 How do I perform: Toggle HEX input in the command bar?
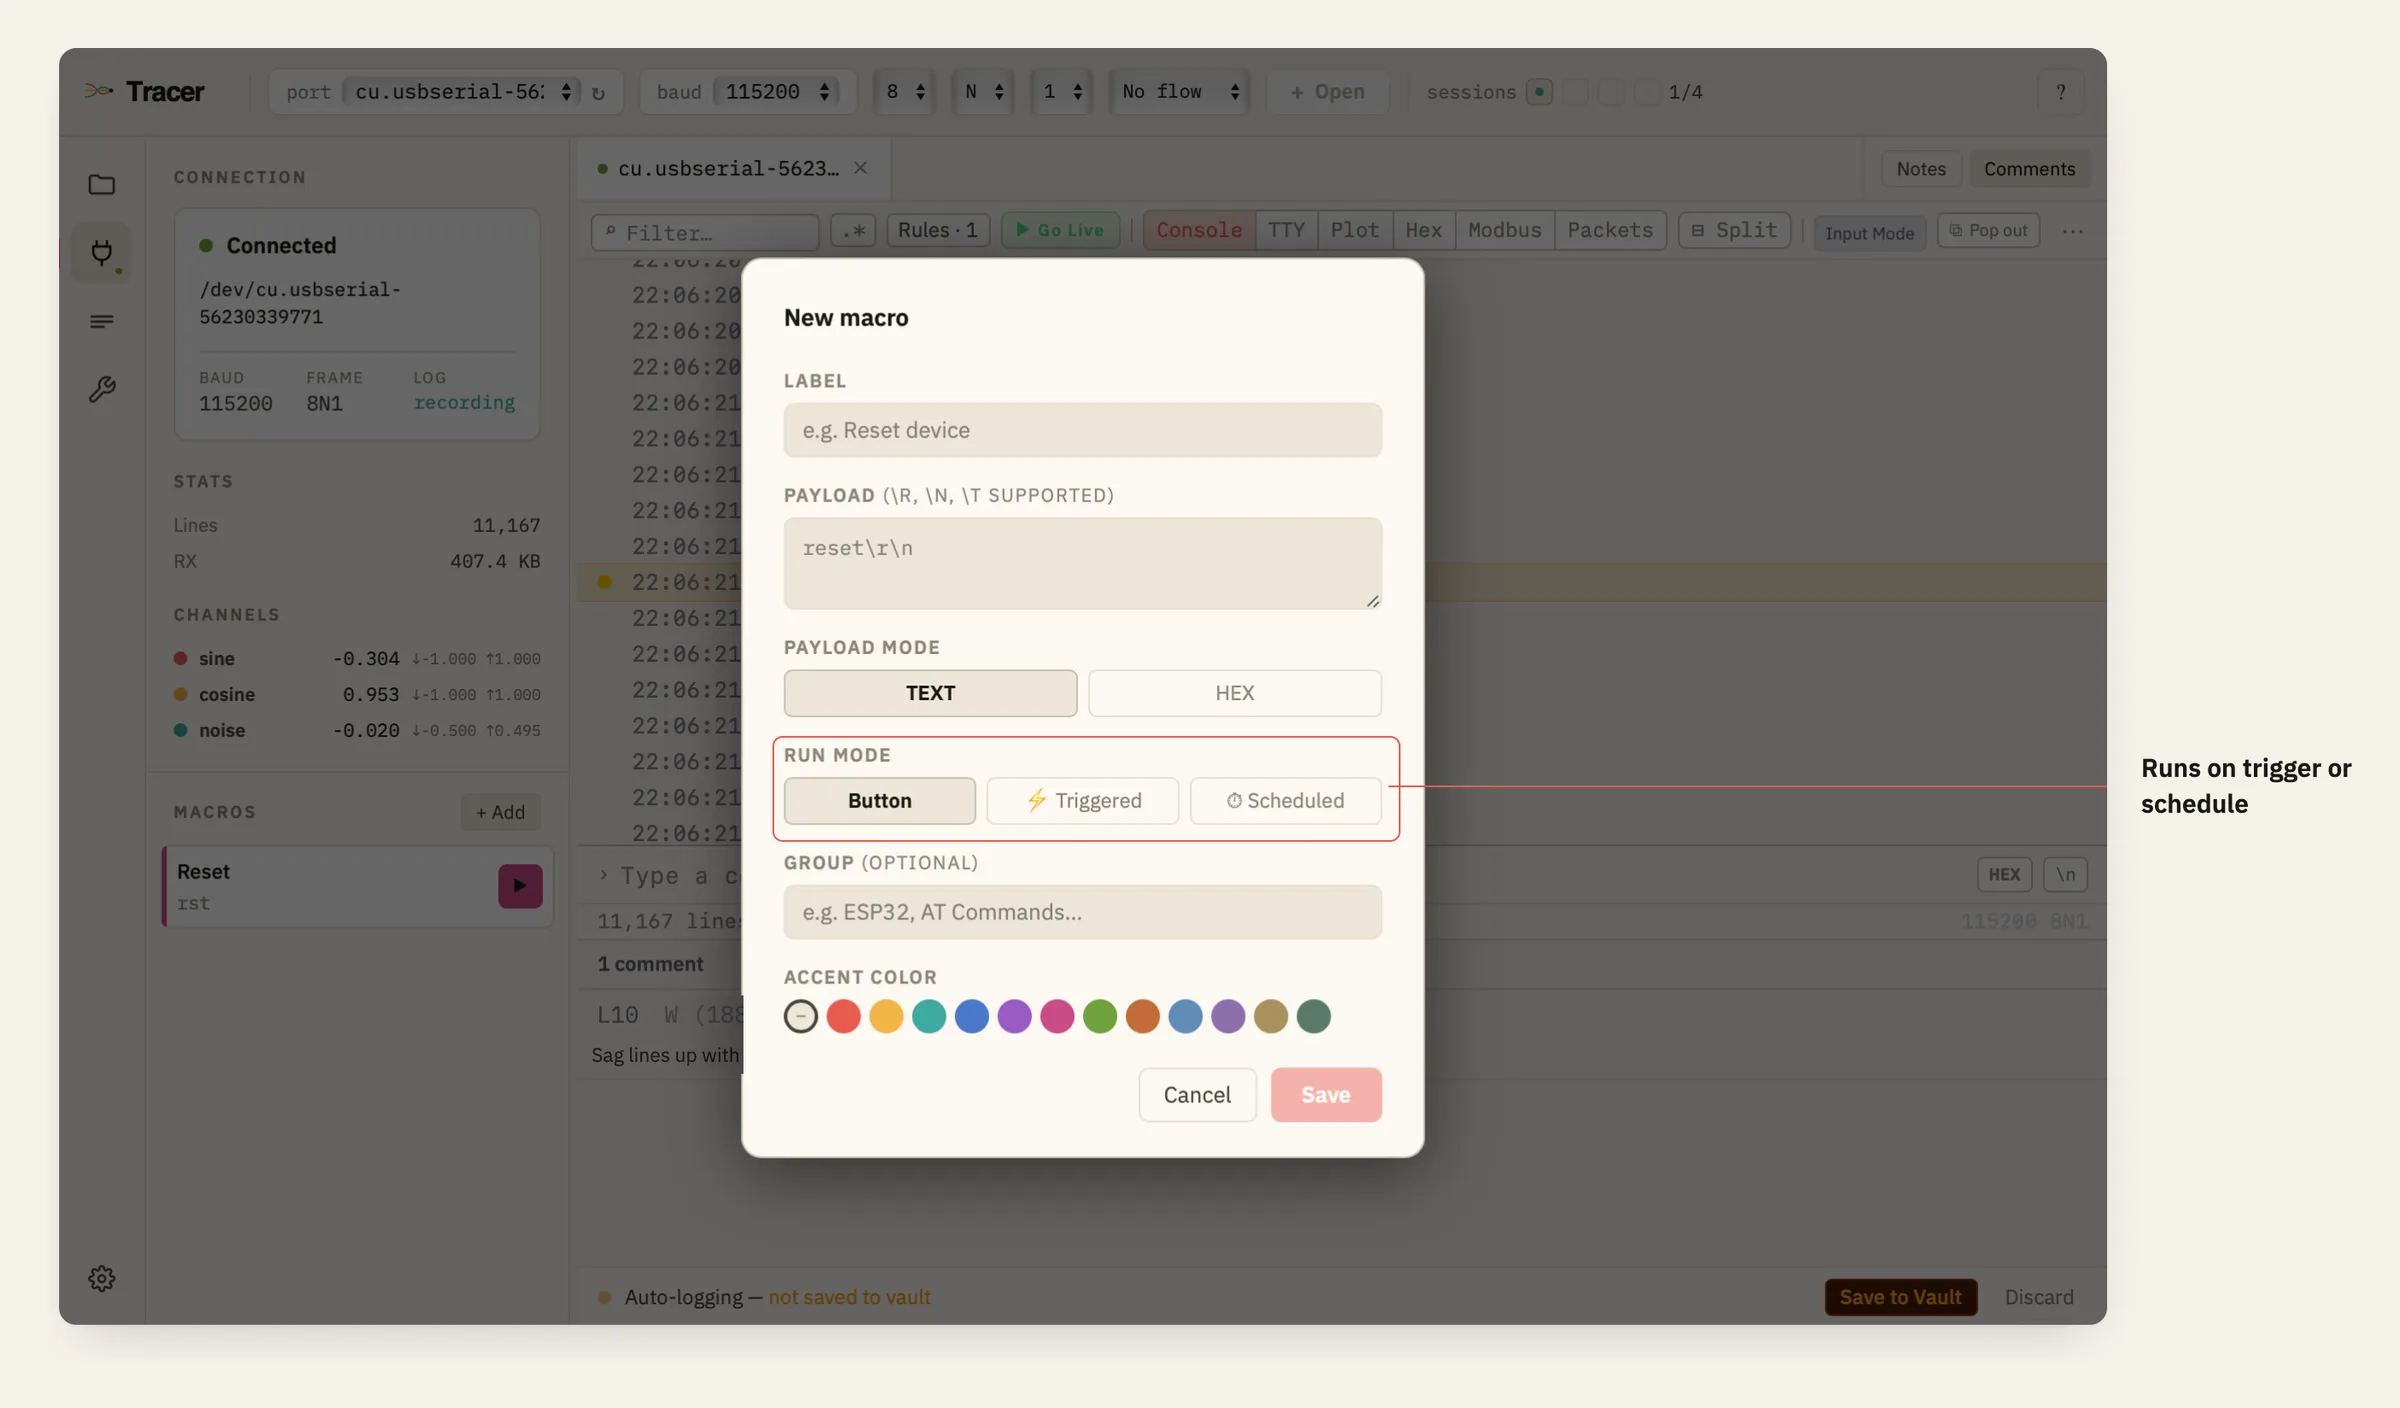coord(2004,874)
